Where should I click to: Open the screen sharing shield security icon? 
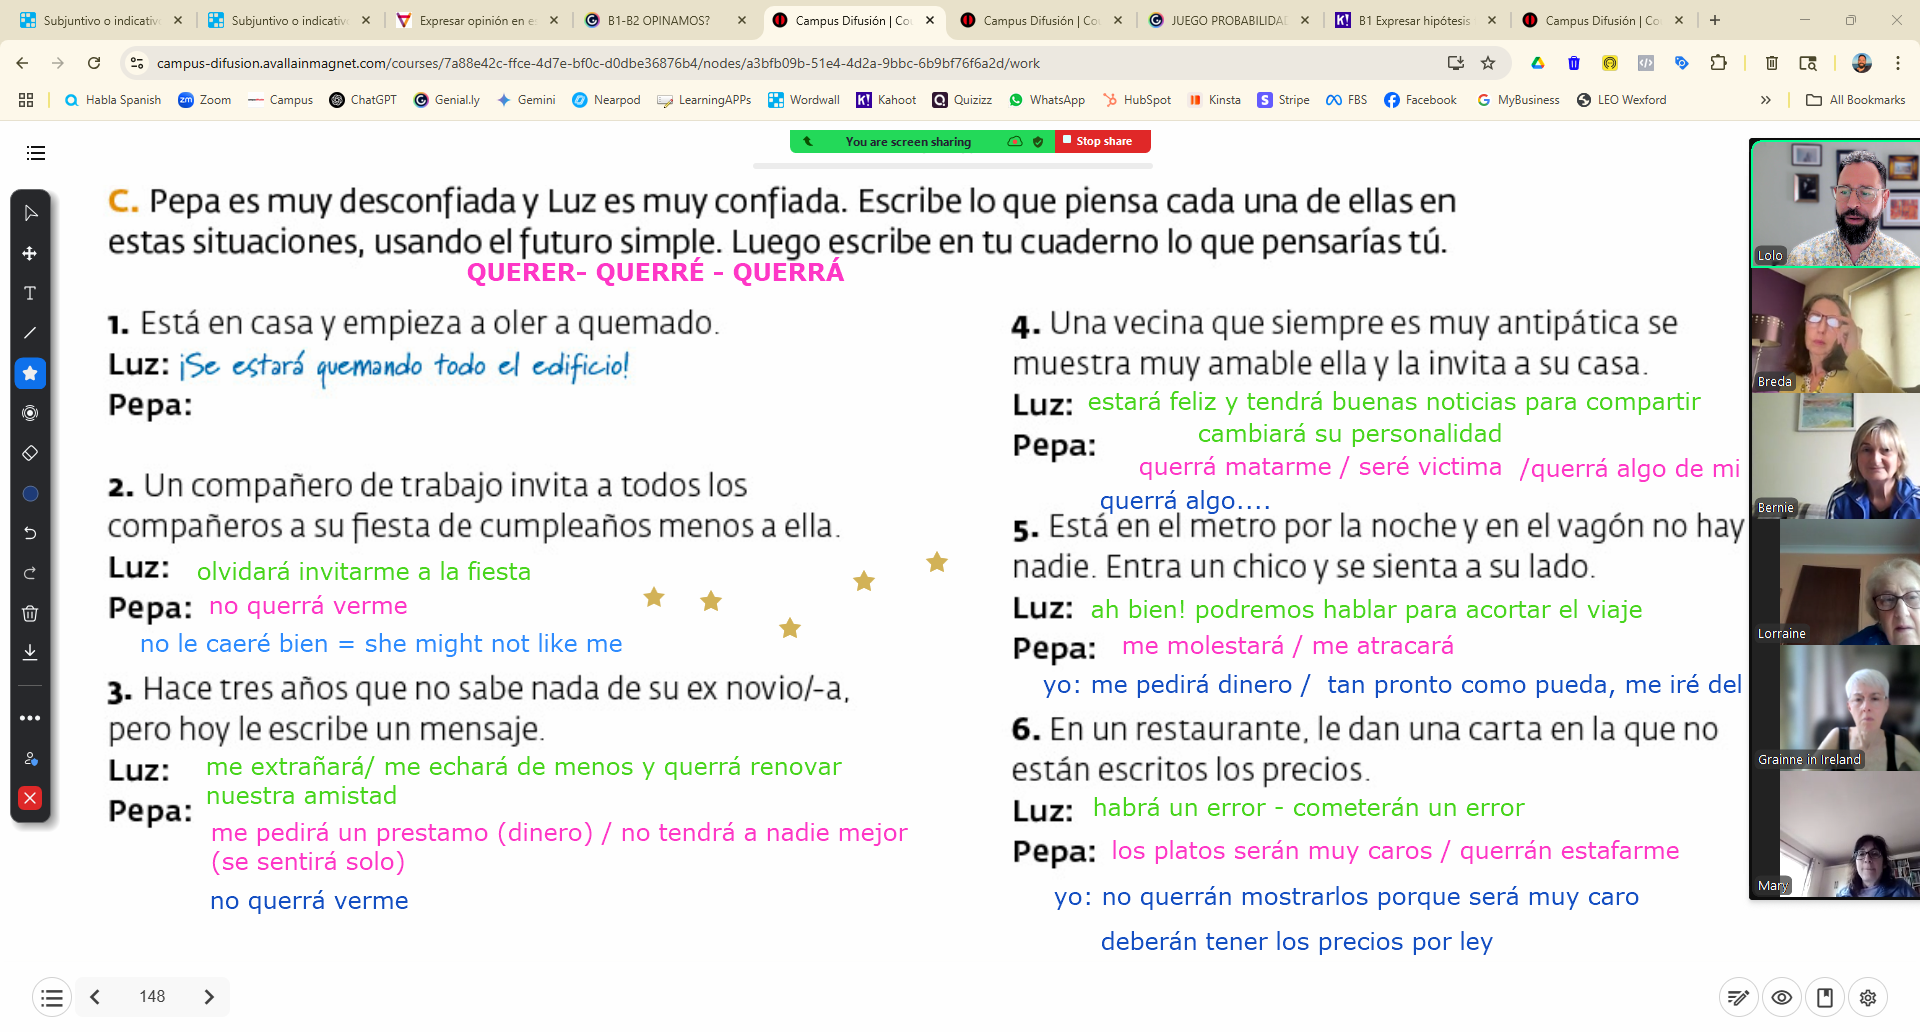pyautogui.click(x=1038, y=142)
